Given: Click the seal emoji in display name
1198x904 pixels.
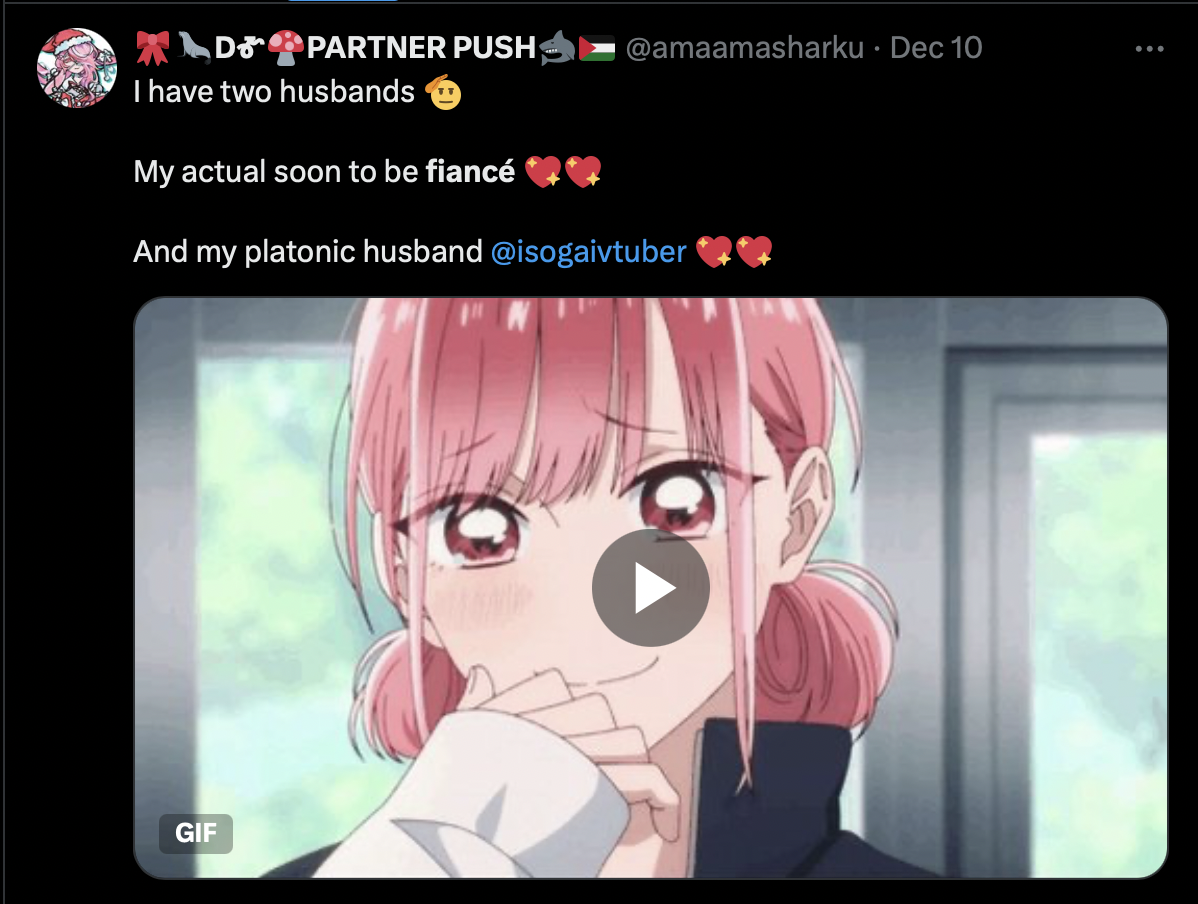Looking at the screenshot, I should pos(193,48).
